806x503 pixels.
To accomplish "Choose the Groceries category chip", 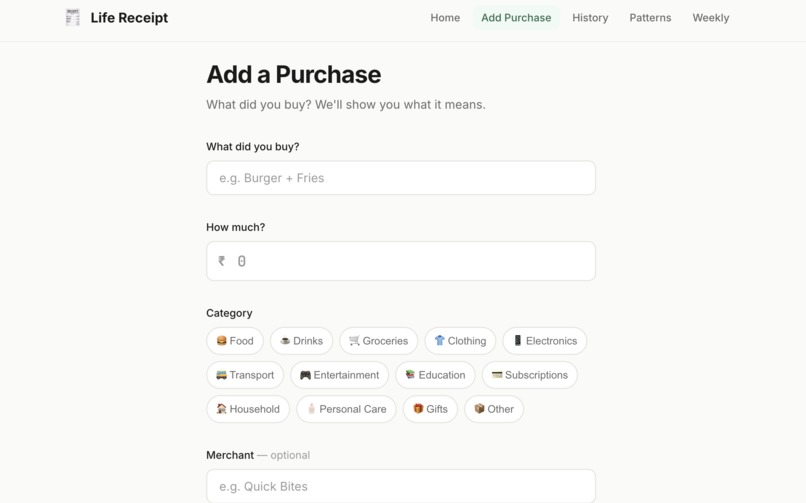I will [378, 341].
